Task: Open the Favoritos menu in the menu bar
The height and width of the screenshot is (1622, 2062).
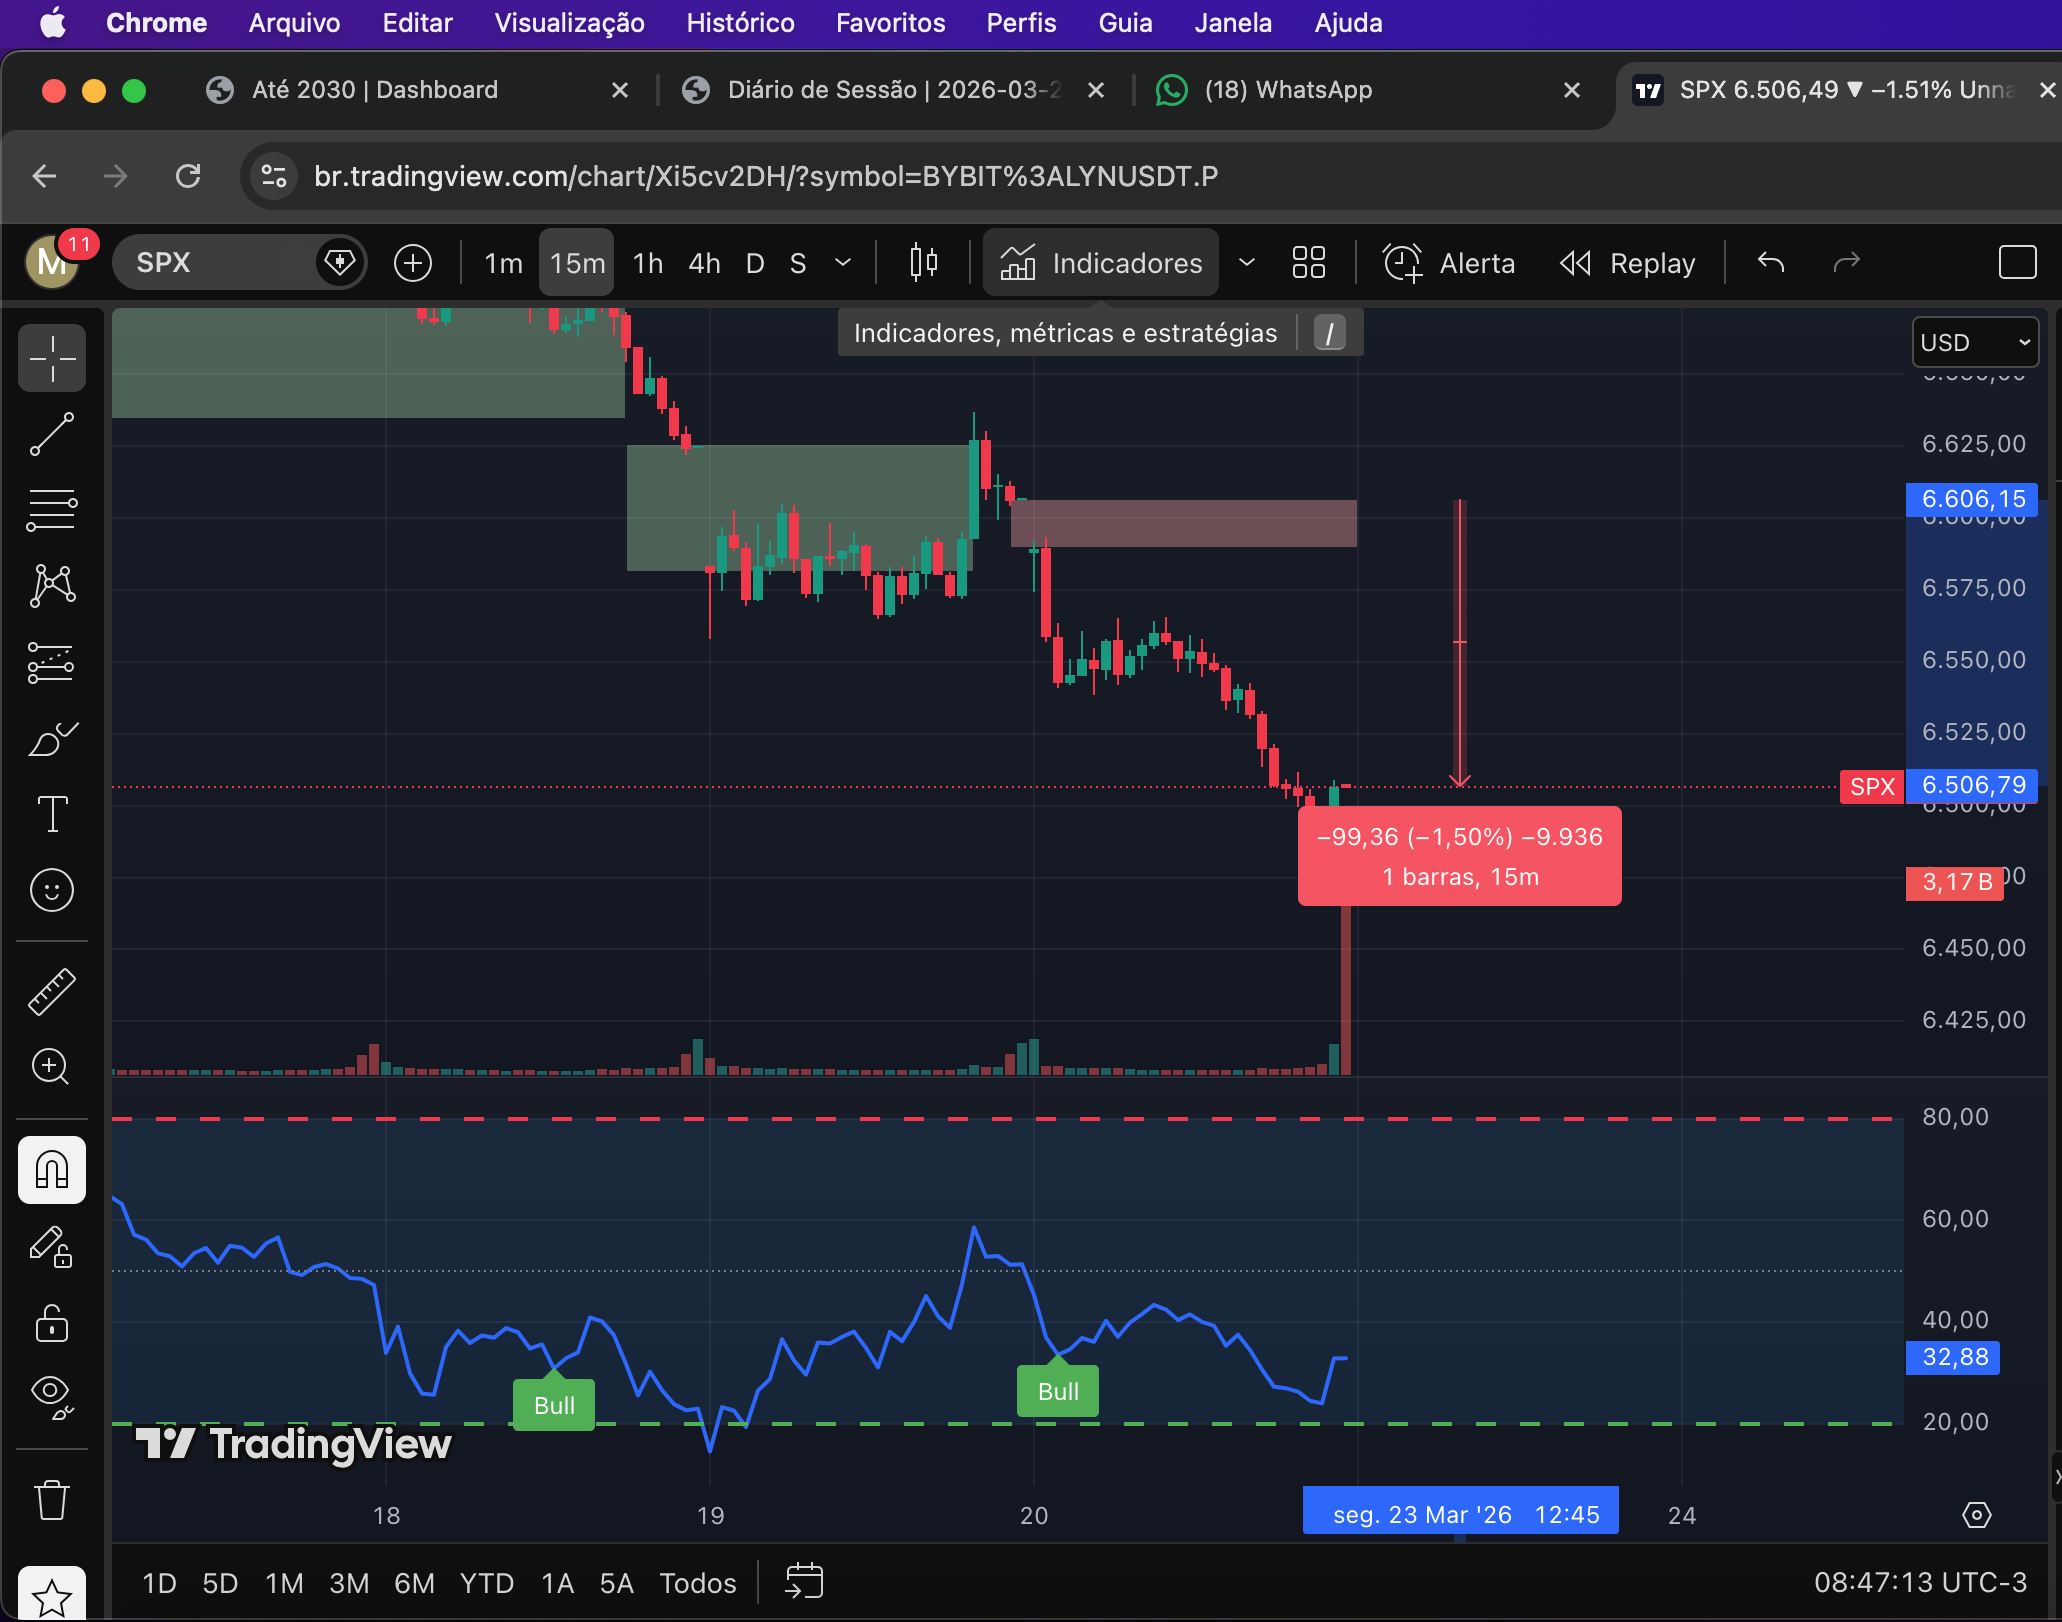Action: pyautogui.click(x=890, y=23)
